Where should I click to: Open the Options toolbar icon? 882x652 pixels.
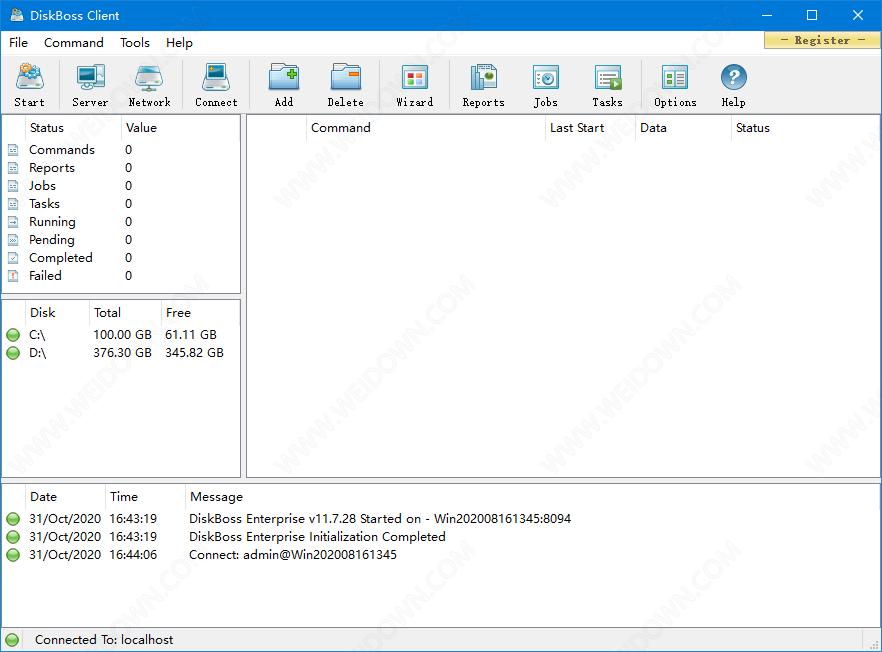click(x=675, y=77)
